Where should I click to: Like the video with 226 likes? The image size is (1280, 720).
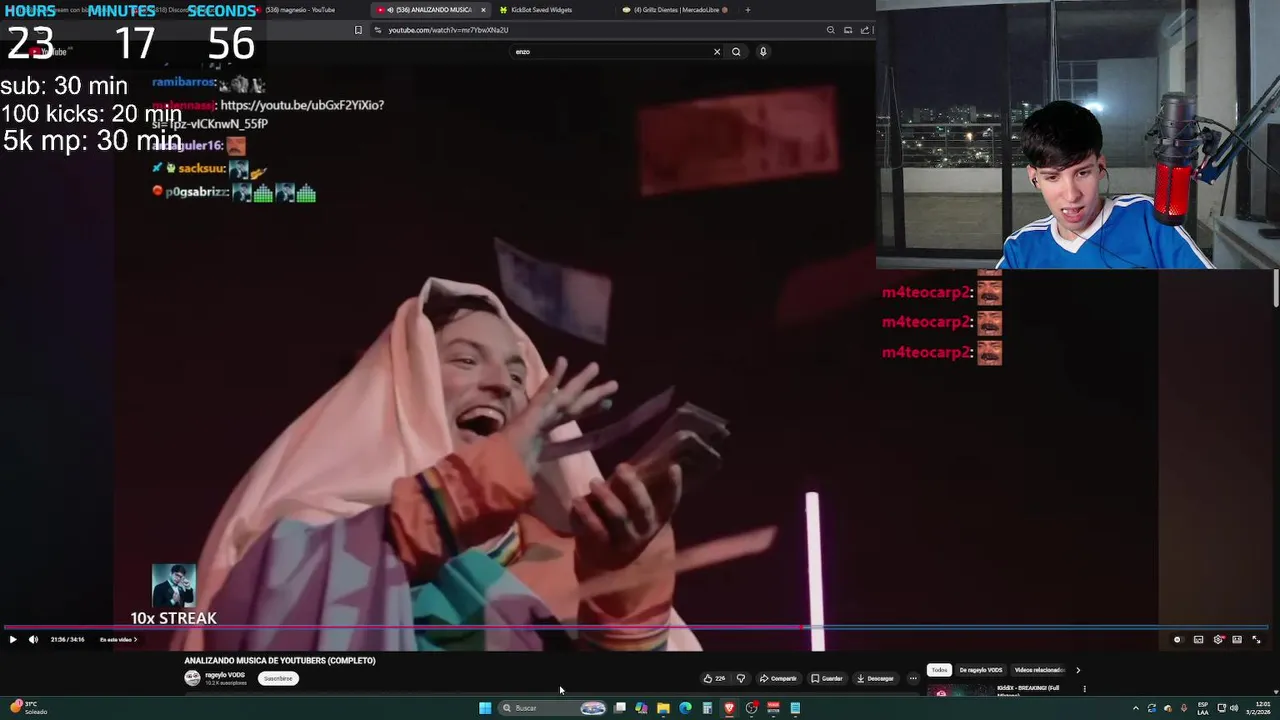point(714,678)
